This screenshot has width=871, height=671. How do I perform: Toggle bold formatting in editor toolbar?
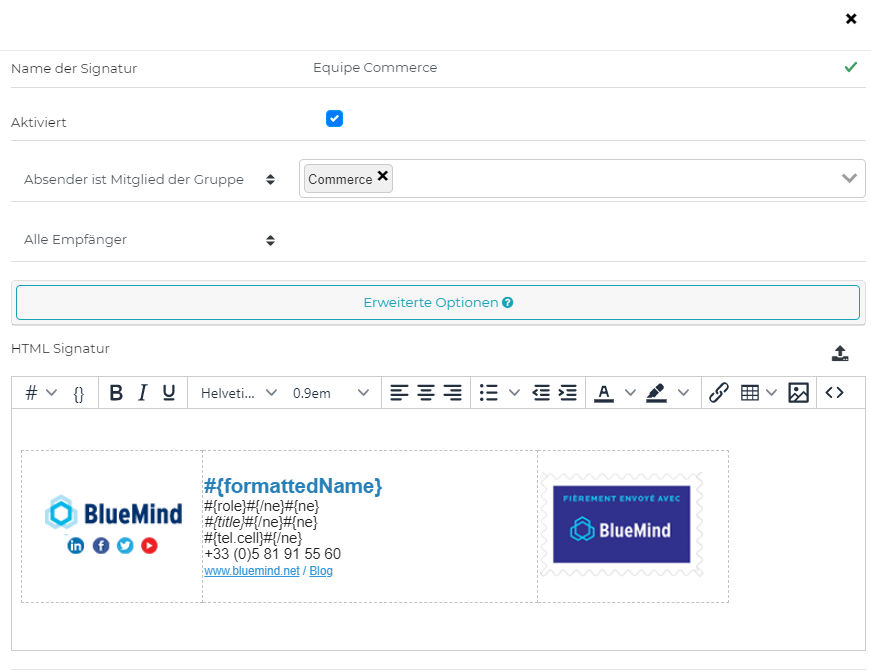[x=116, y=393]
